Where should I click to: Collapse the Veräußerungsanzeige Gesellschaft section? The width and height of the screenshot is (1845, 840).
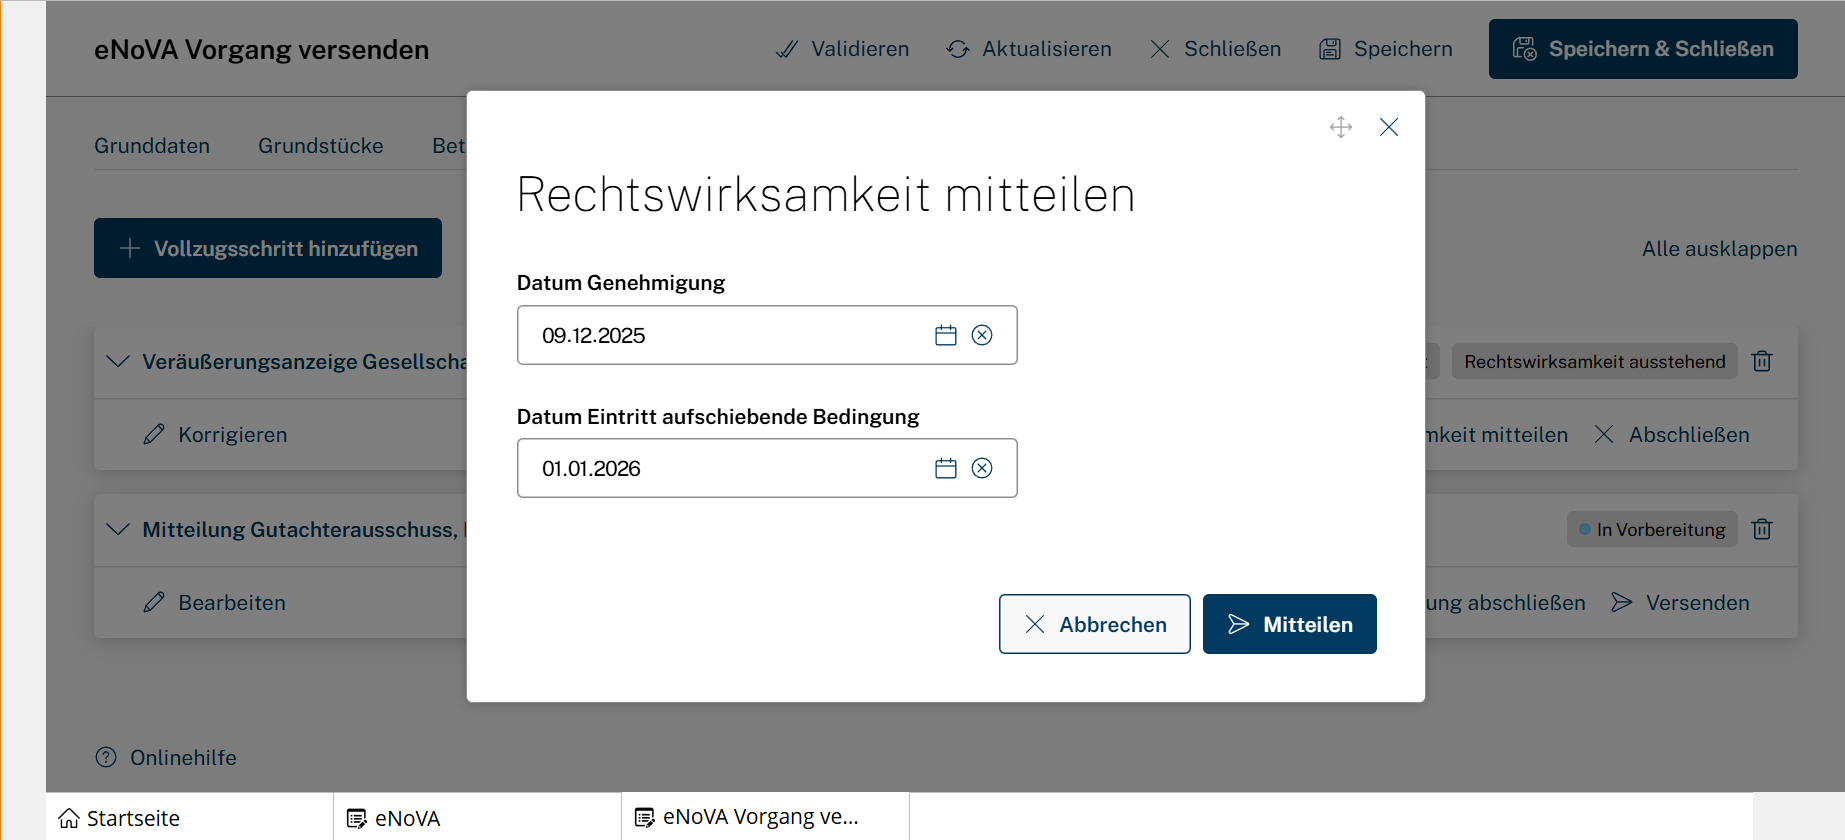tap(118, 361)
